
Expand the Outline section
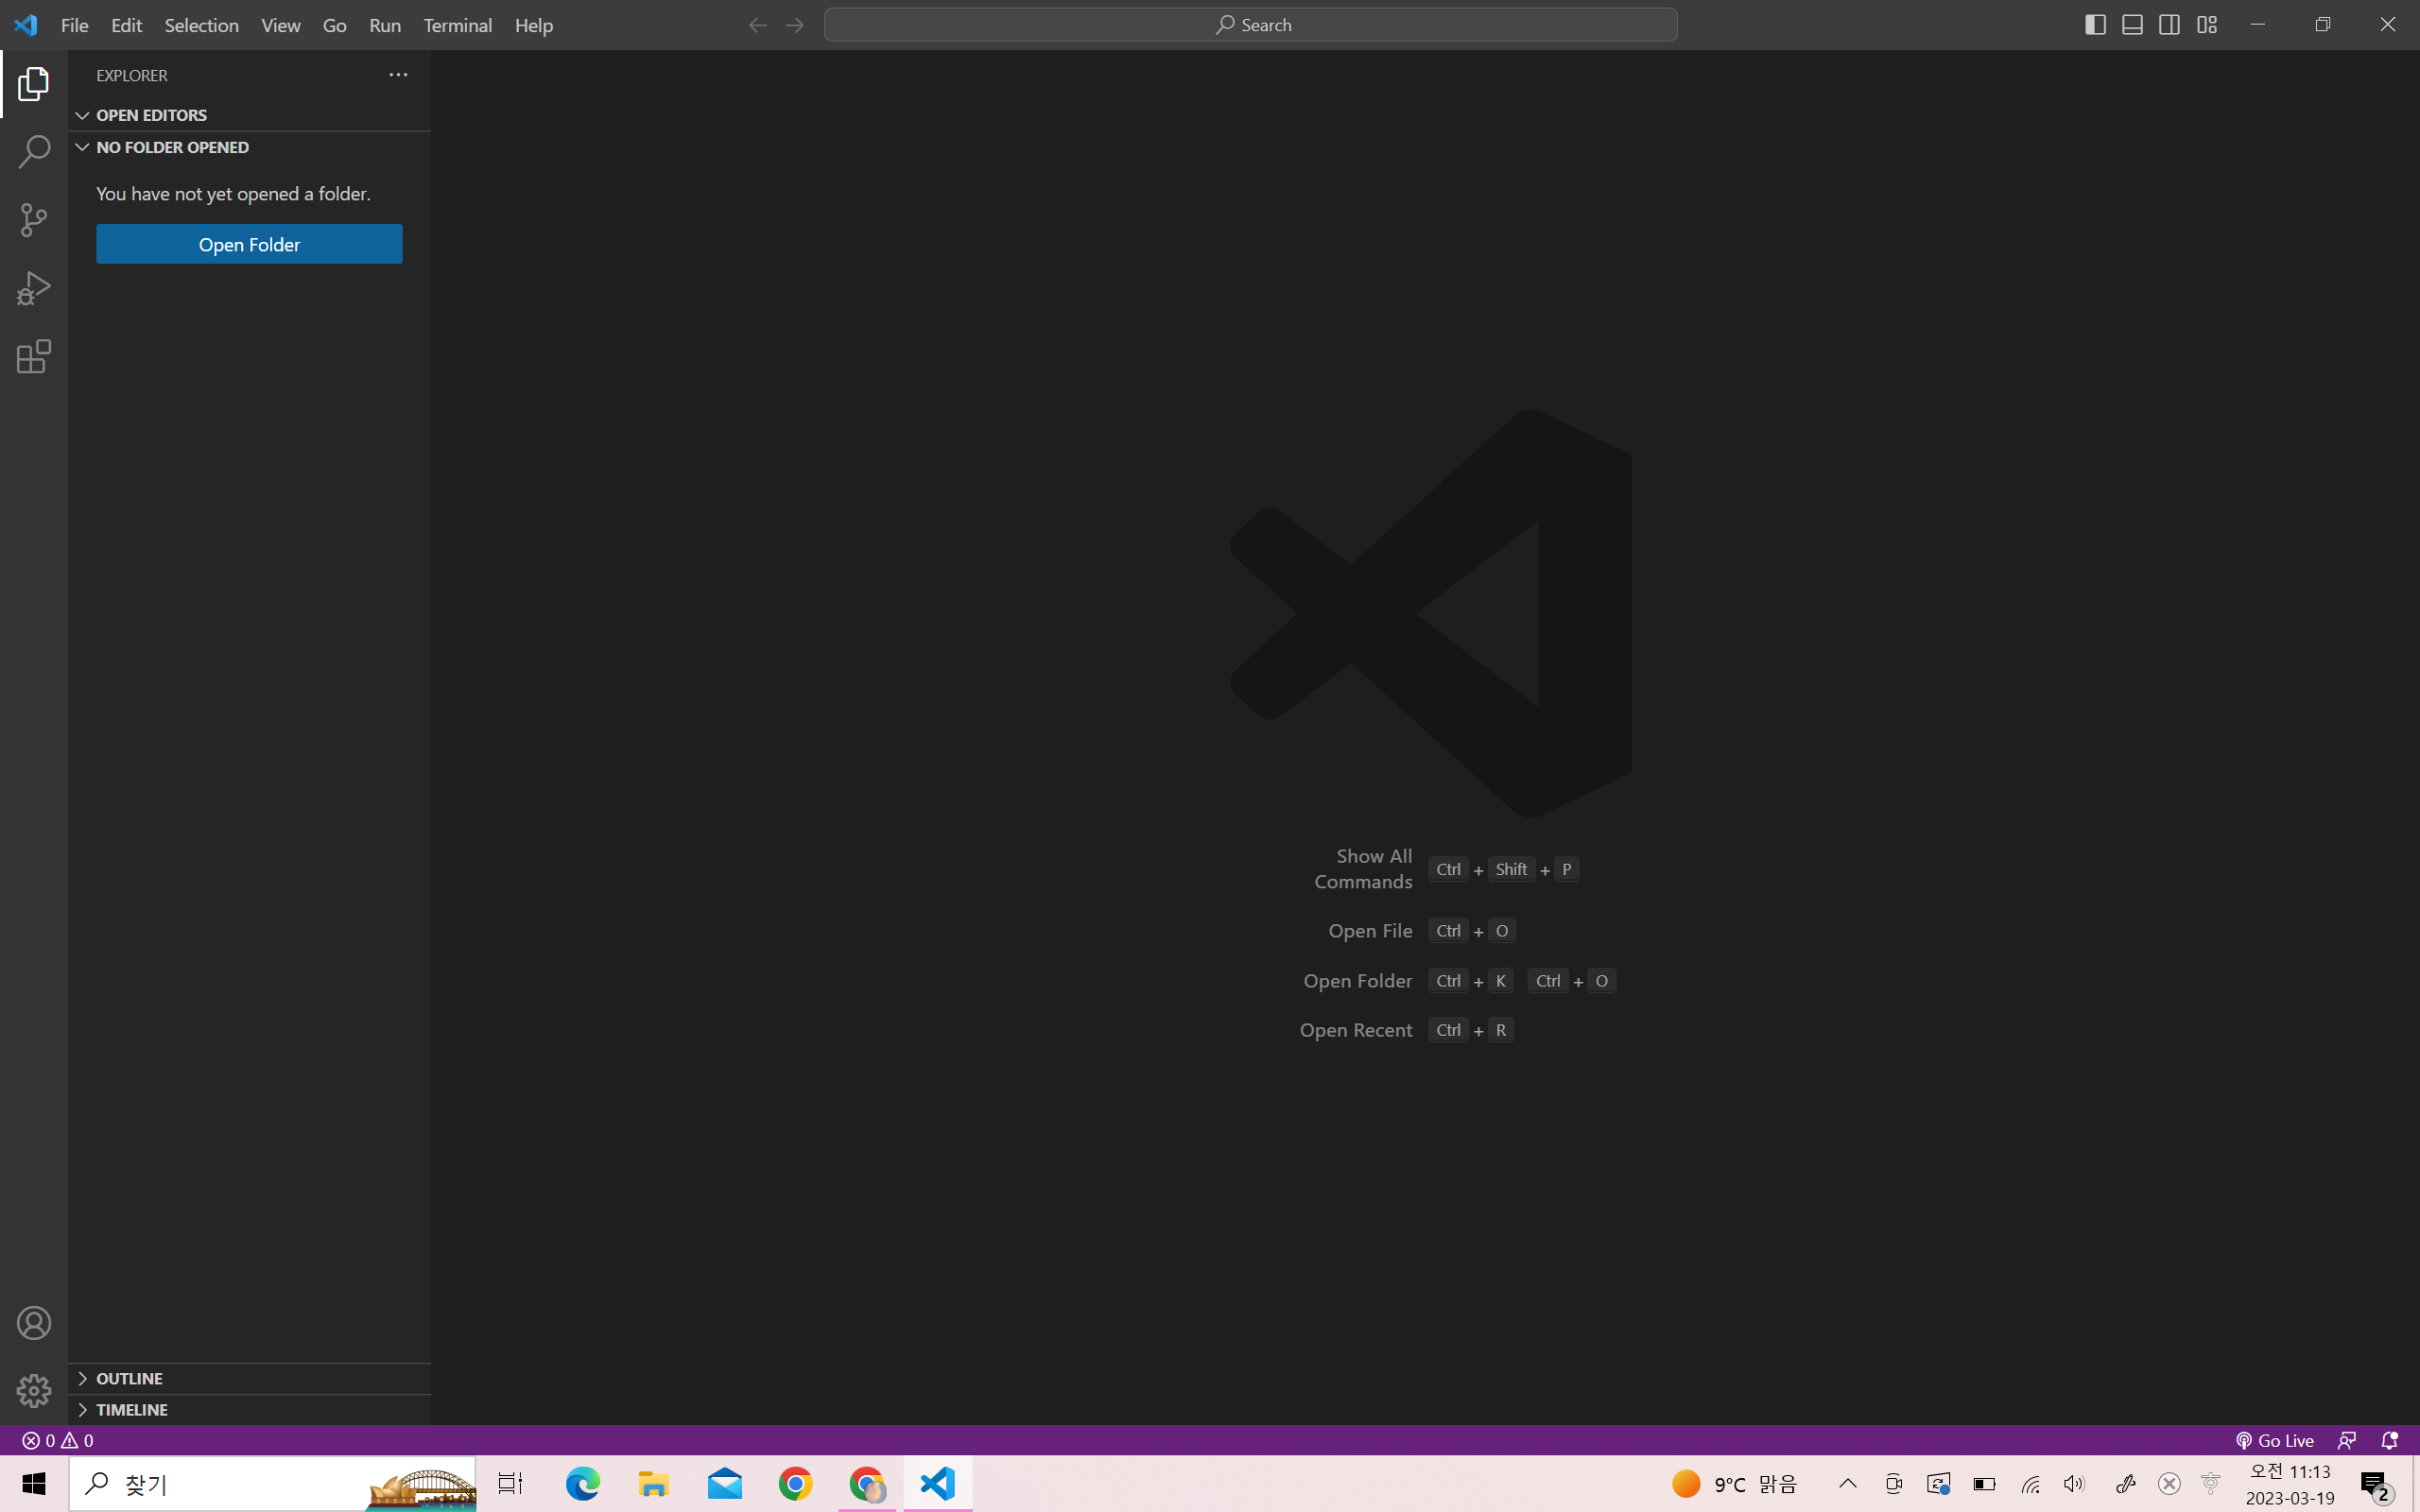pyautogui.click(x=250, y=1378)
